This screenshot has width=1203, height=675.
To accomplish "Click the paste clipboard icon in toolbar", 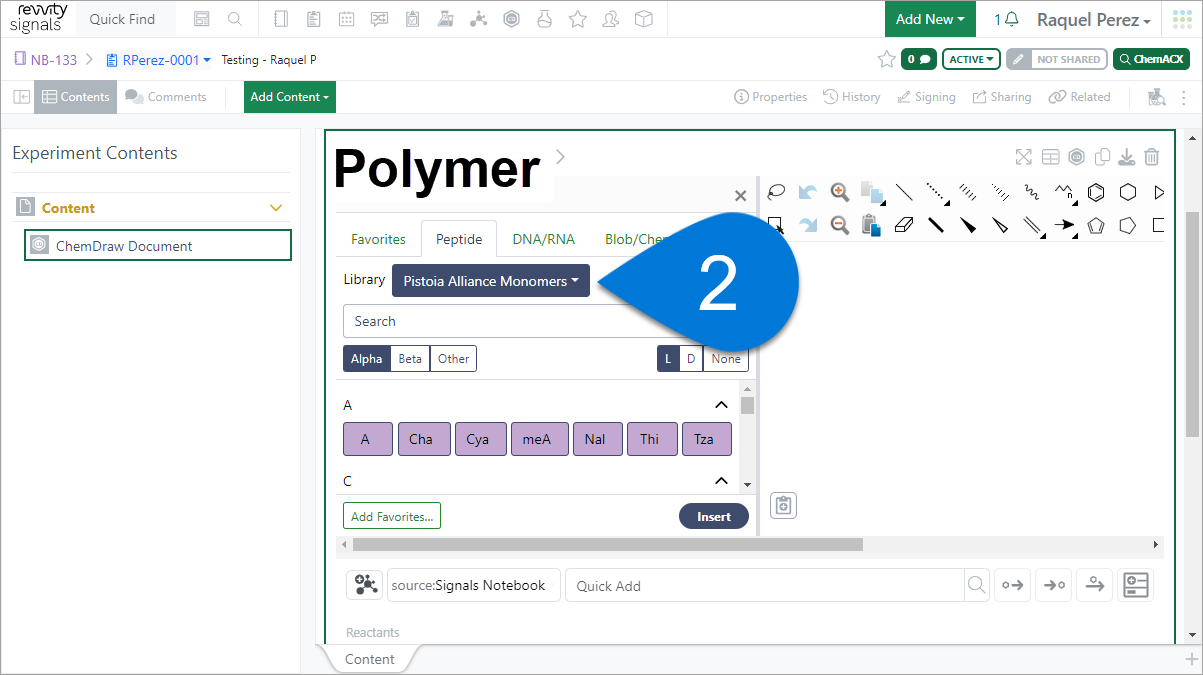I will point(870,225).
